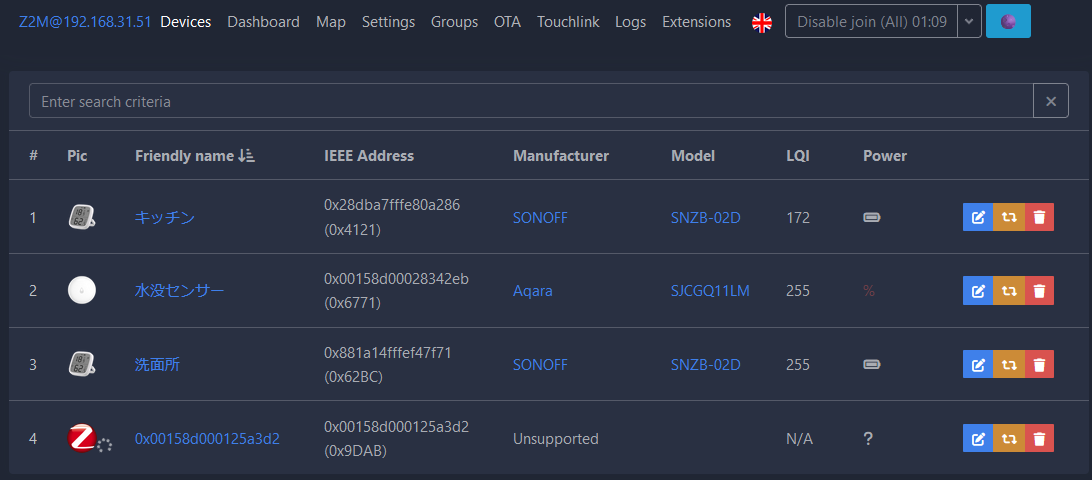The width and height of the screenshot is (1092, 480).
Task: Click reconfigure icon for キッチン device
Action: coord(1008,217)
